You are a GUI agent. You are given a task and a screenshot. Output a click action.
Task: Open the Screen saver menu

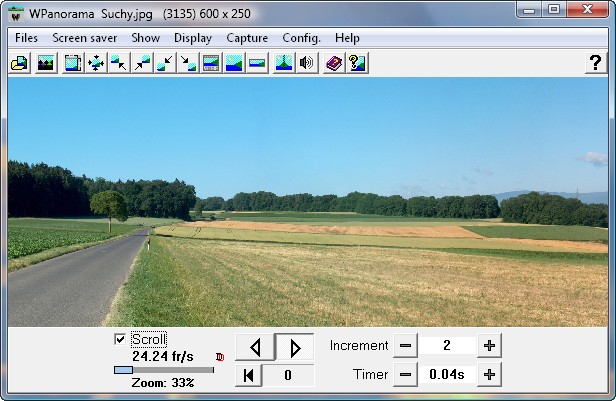click(x=84, y=38)
